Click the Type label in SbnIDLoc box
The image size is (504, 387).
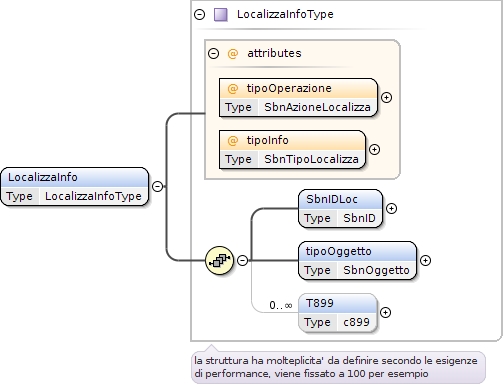point(317,218)
